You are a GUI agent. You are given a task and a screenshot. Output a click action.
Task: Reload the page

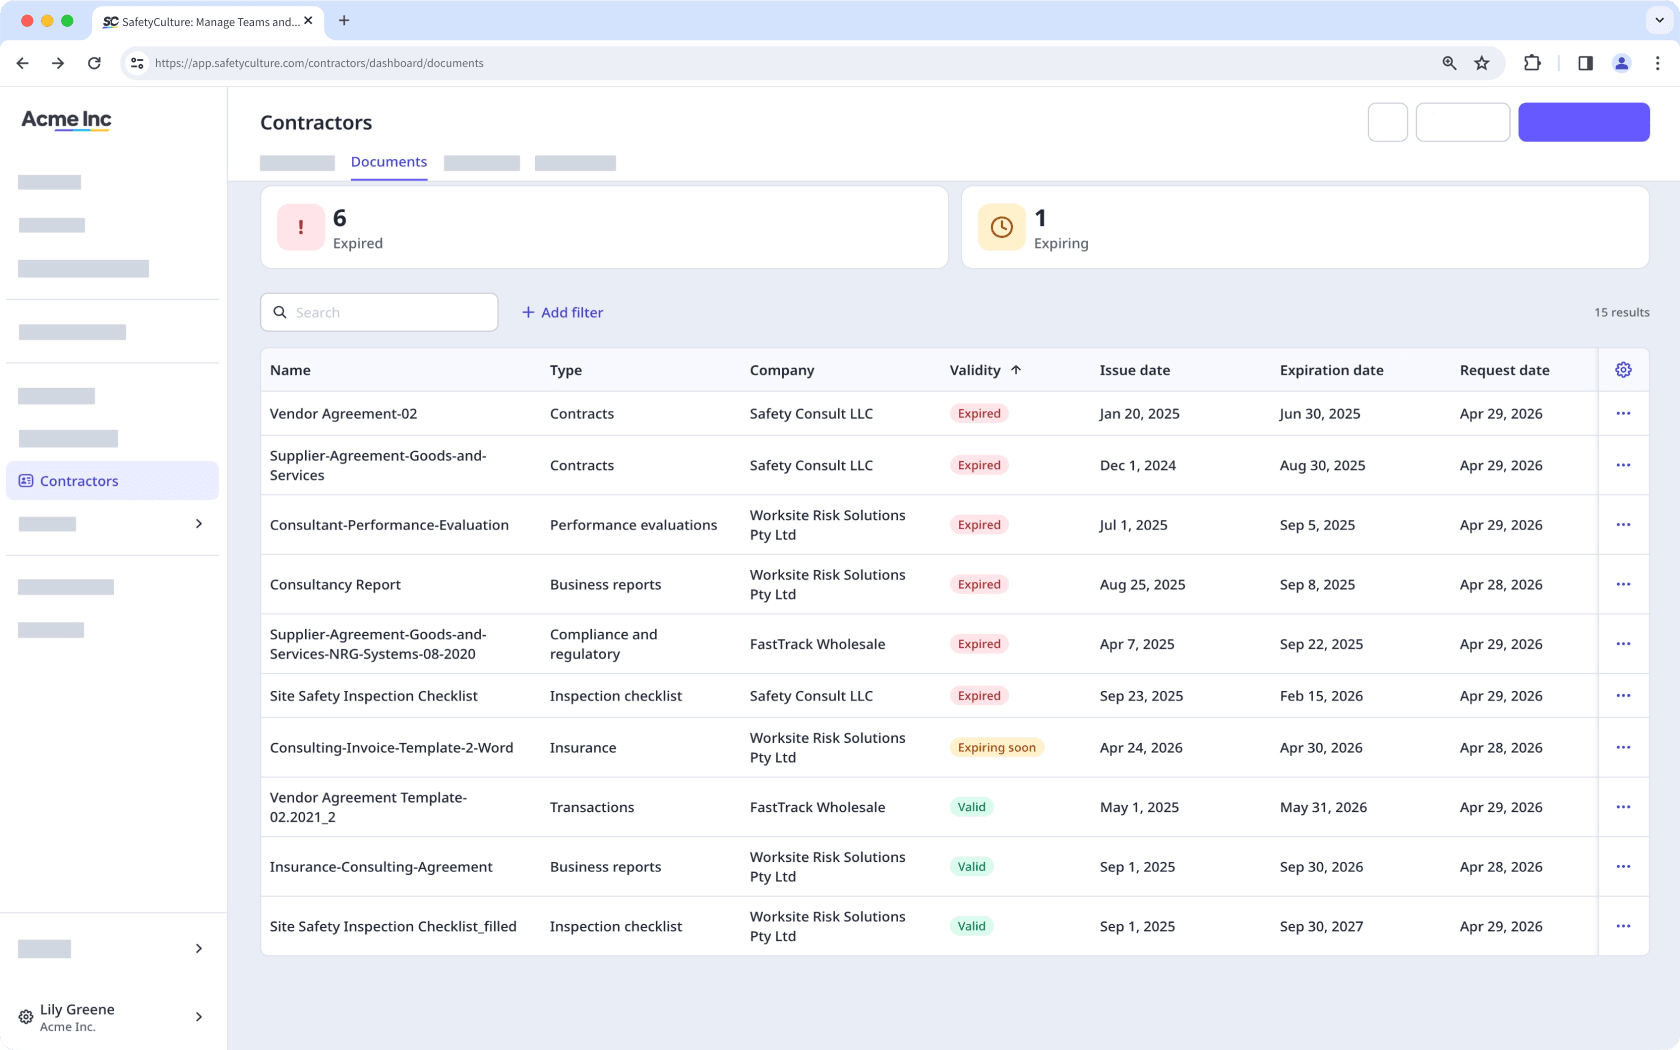[x=94, y=63]
